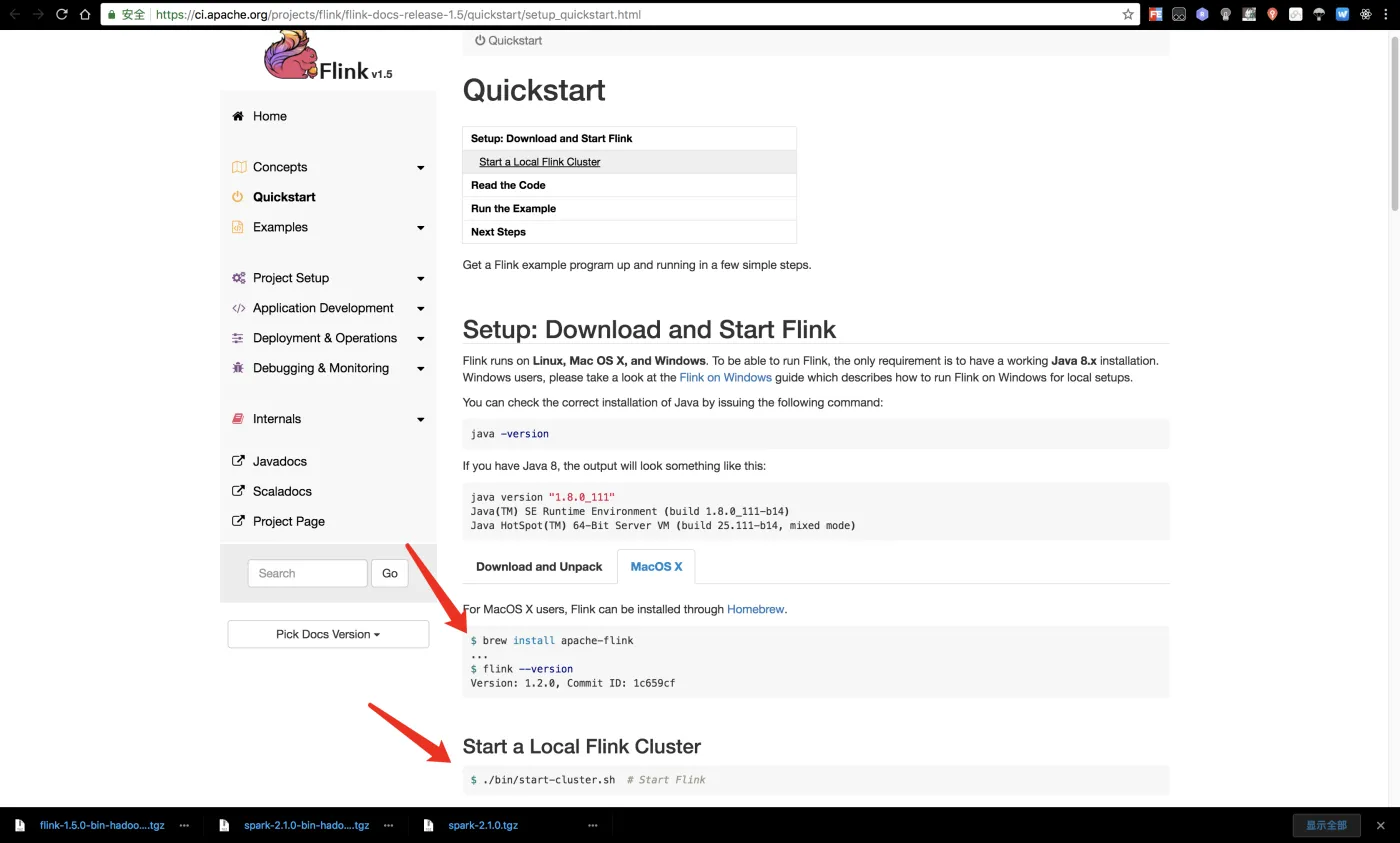The height and width of the screenshot is (843, 1400).
Task: Expand Debugging & Monitoring section
Action: tap(421, 369)
